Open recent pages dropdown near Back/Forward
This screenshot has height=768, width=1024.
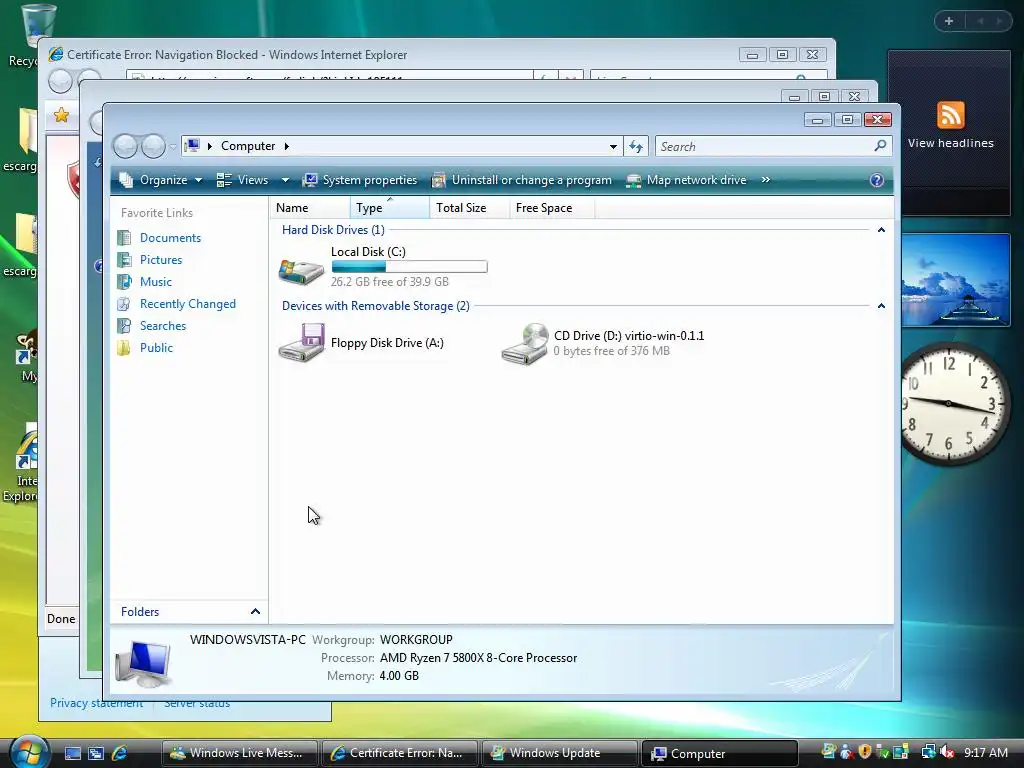coord(172,147)
